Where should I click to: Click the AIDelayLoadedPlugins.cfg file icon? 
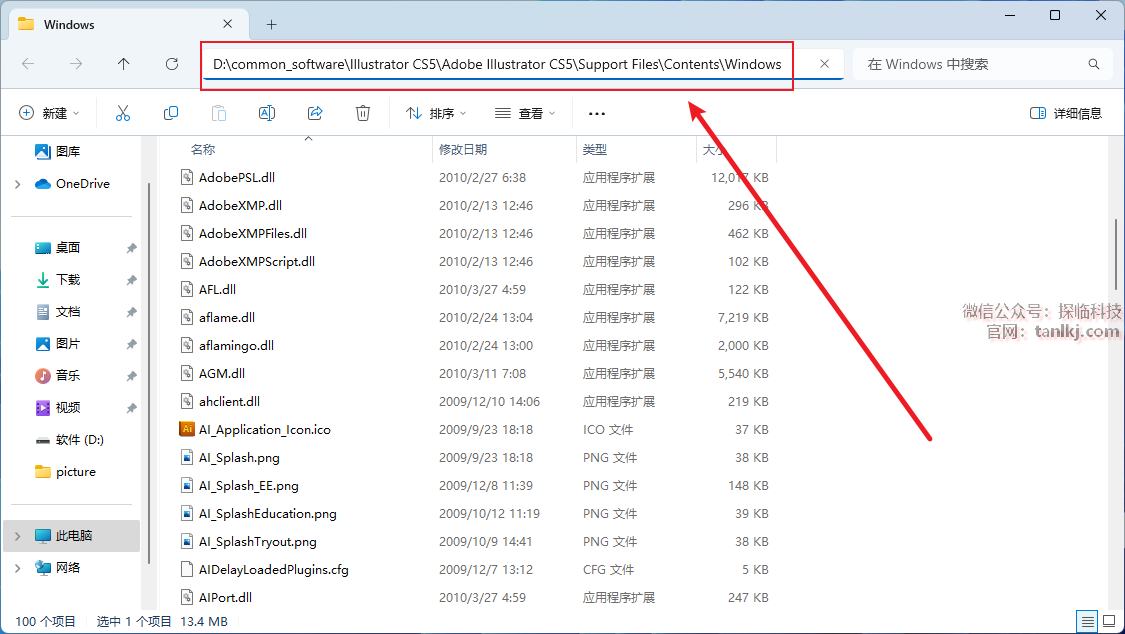pyautogui.click(x=187, y=569)
